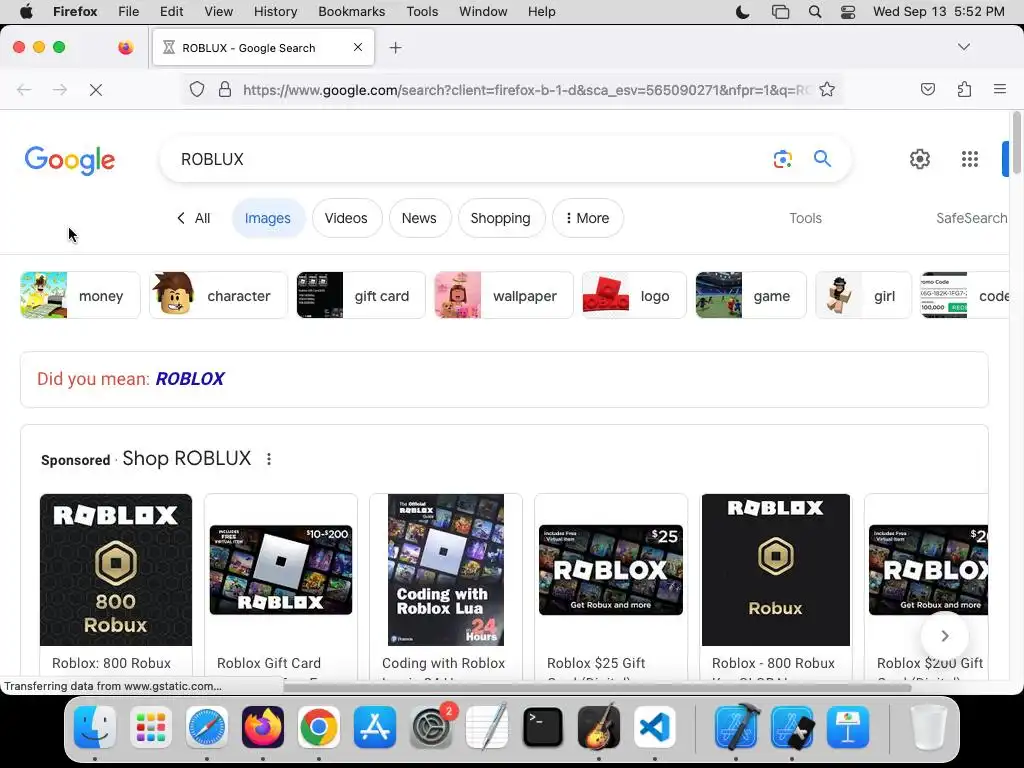Image resolution: width=1024 pixels, height=768 pixels.
Task: Open the Roblox Gift Card product image
Action: pyautogui.click(x=281, y=569)
